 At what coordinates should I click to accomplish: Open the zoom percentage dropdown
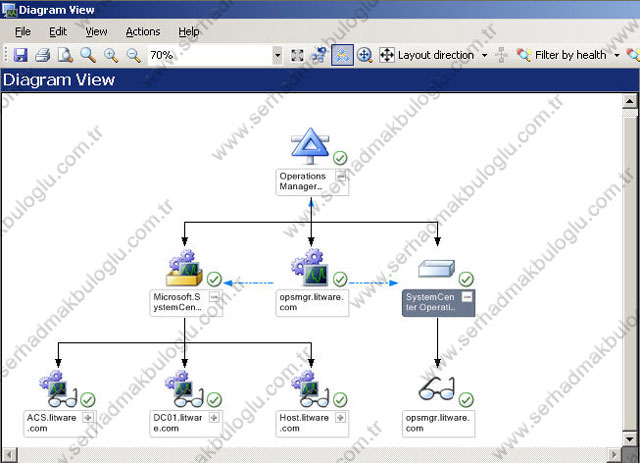click(x=276, y=56)
